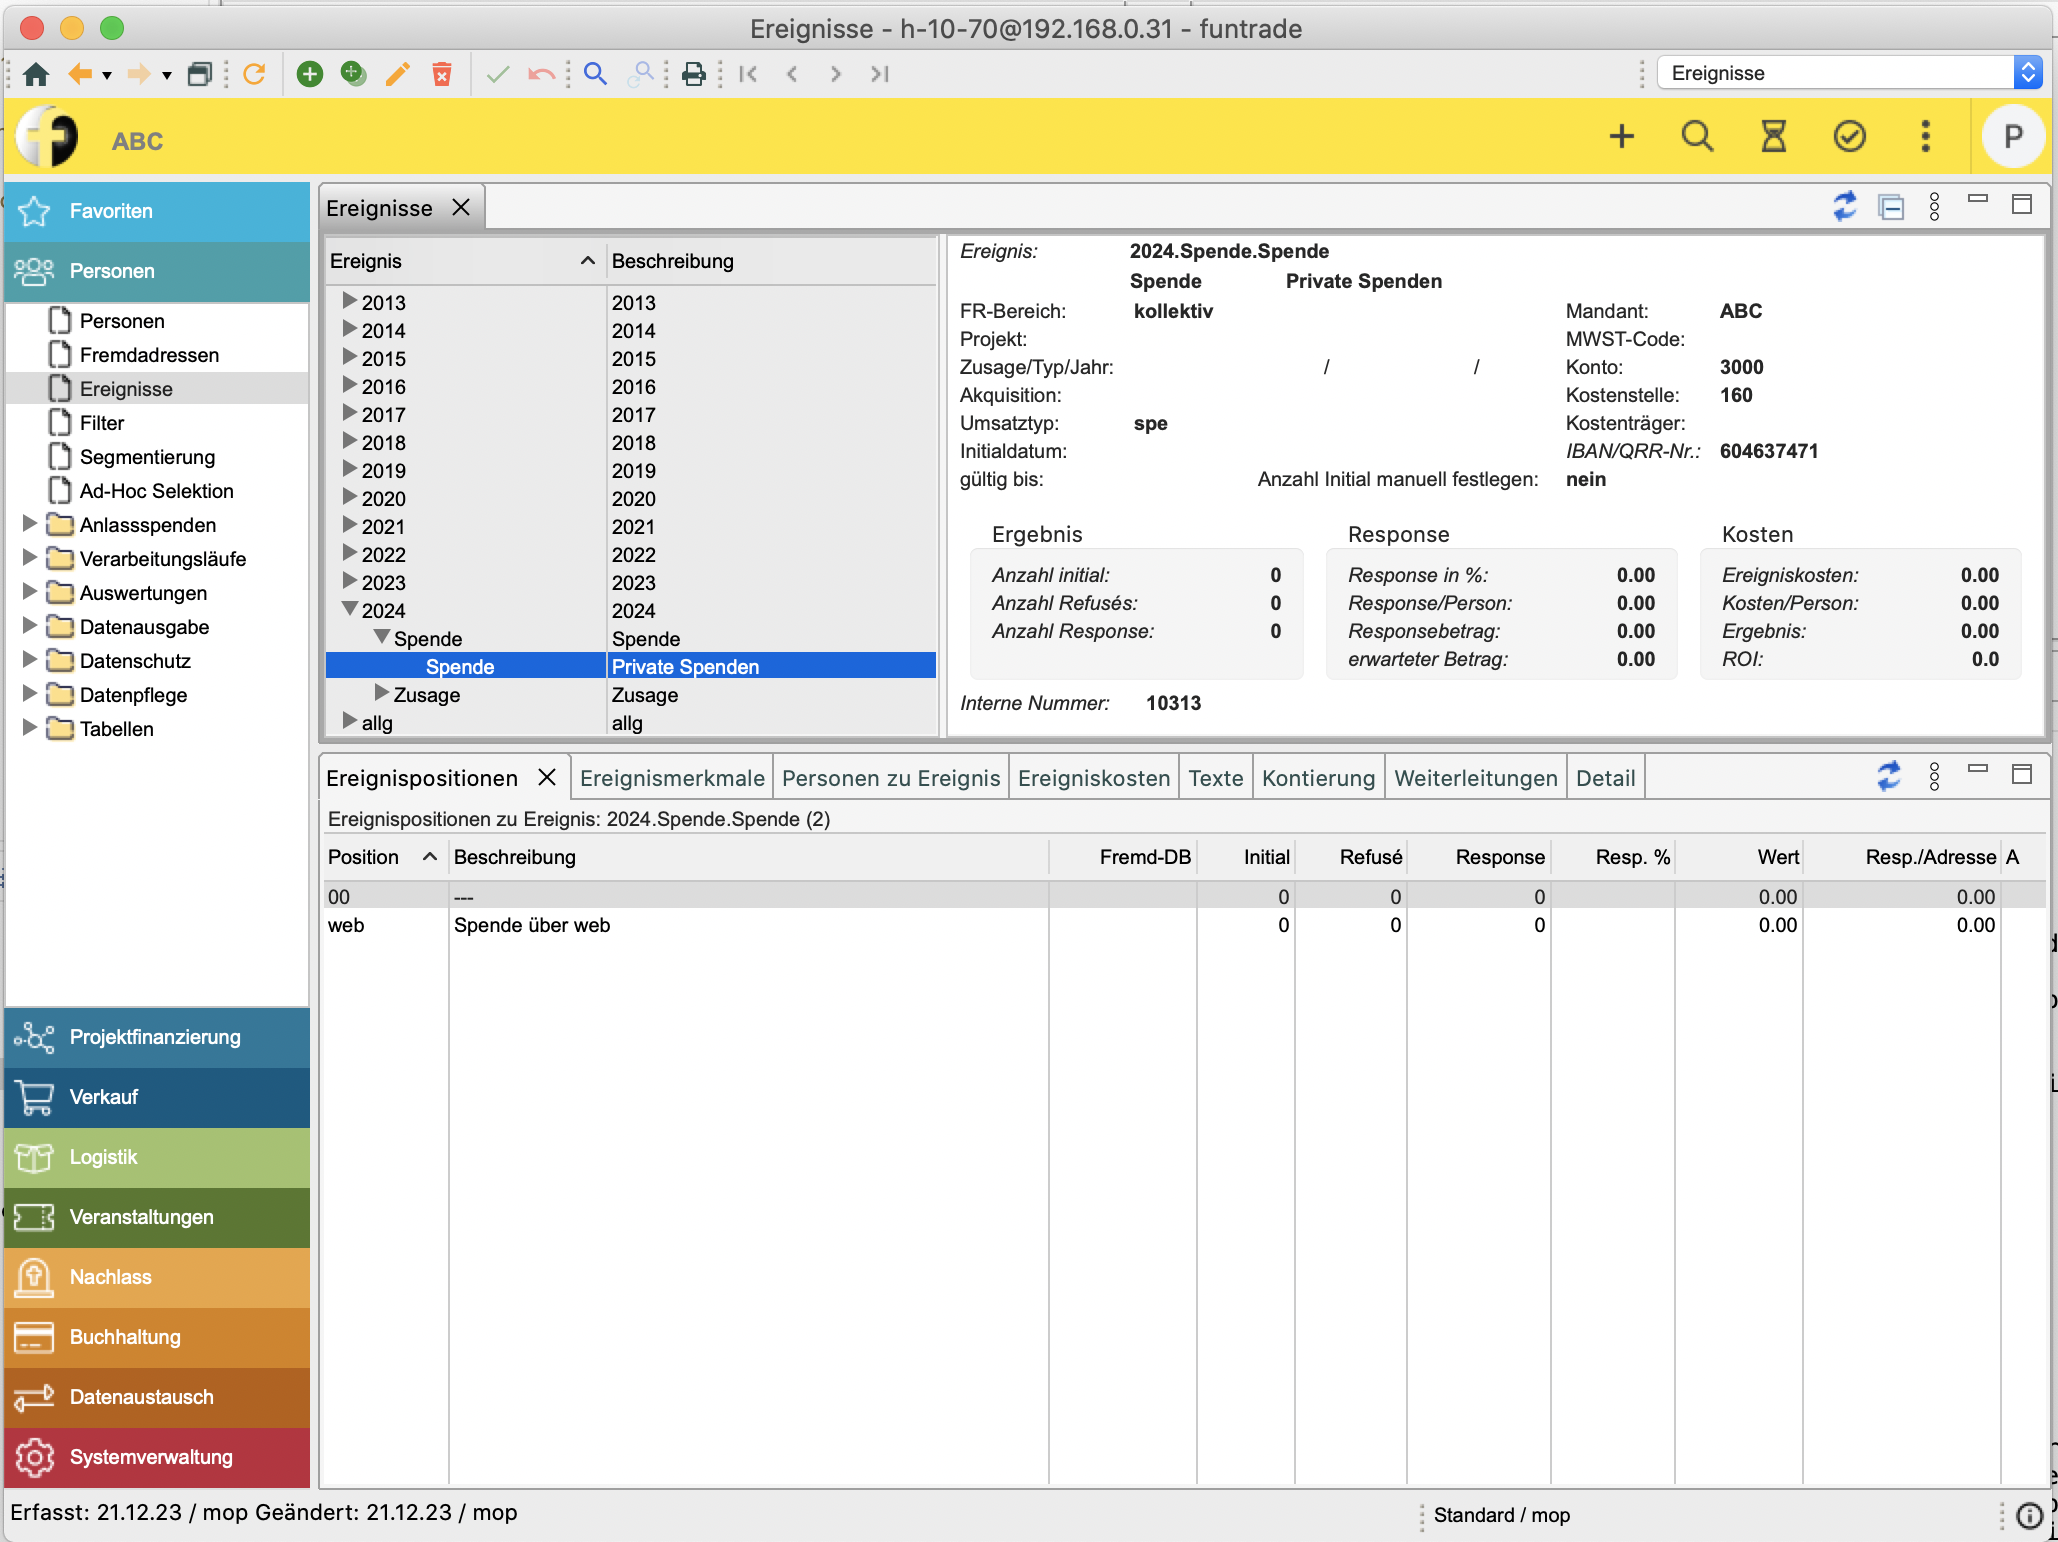Expand the 2023 tree node
The image size is (2058, 1542).
pos(349,581)
